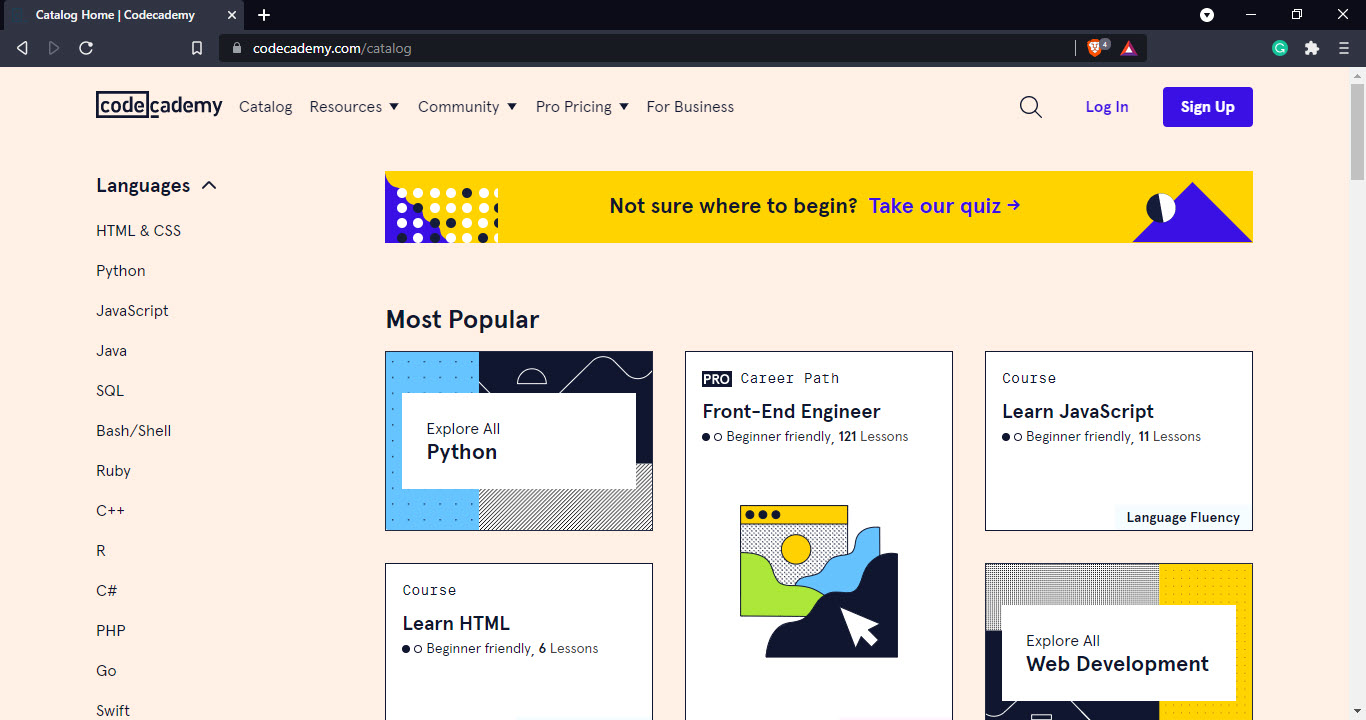Click the Brave Rewards triangle icon
The height and width of the screenshot is (720, 1366).
coord(1129,48)
